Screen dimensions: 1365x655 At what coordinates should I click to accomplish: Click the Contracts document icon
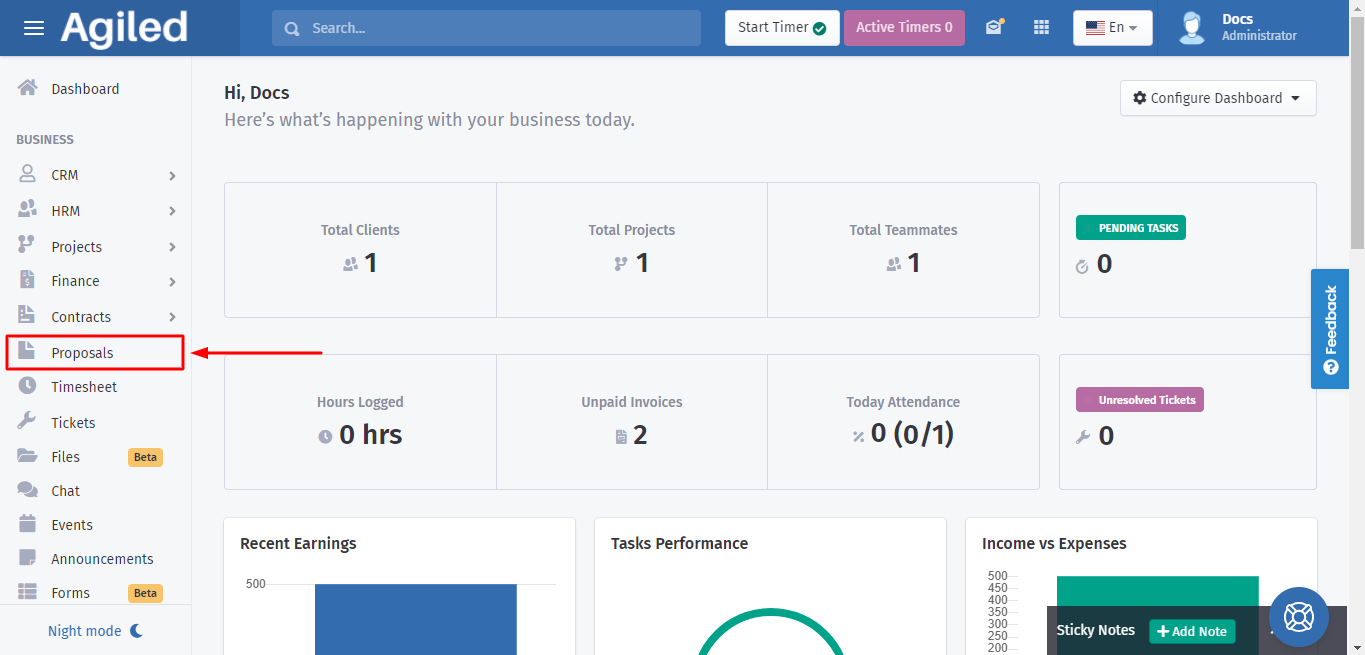tap(27, 315)
